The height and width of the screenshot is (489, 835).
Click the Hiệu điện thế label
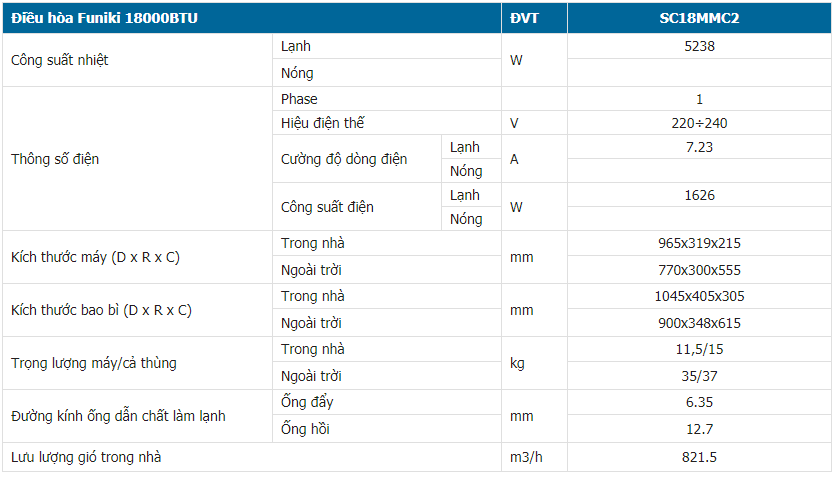(x=323, y=123)
